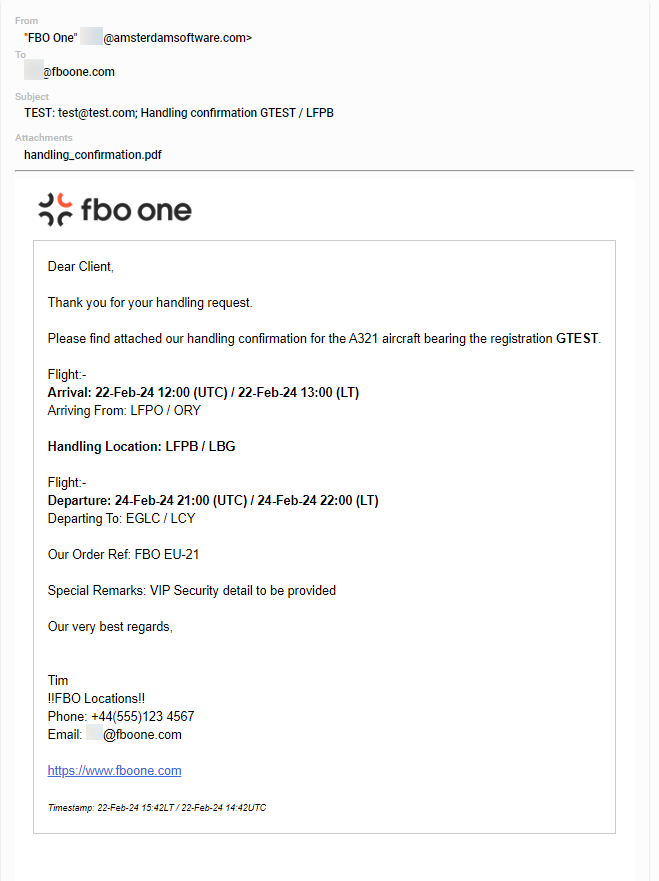Click the Arriving From LFPO / ORY line

pos(124,410)
